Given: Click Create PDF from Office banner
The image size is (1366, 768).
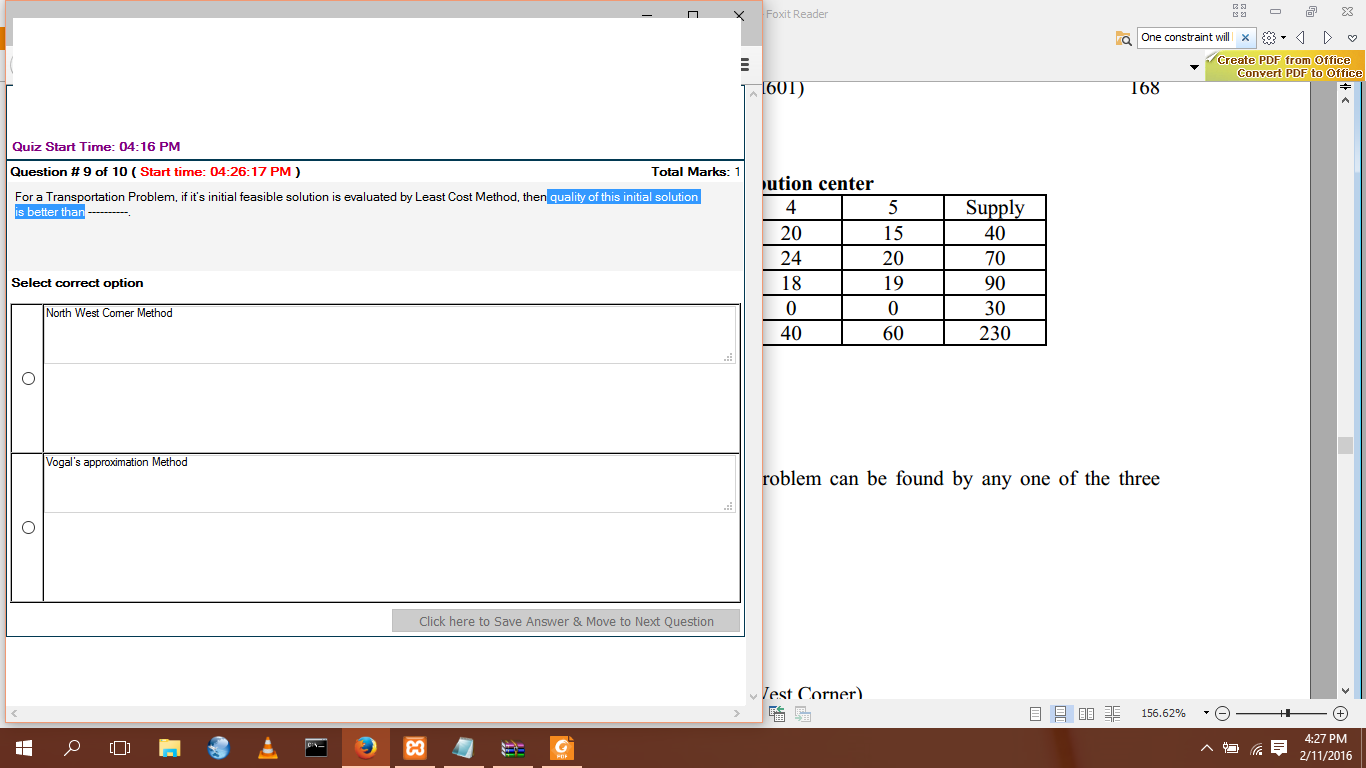Looking at the screenshot, I should pyautogui.click(x=1283, y=60).
